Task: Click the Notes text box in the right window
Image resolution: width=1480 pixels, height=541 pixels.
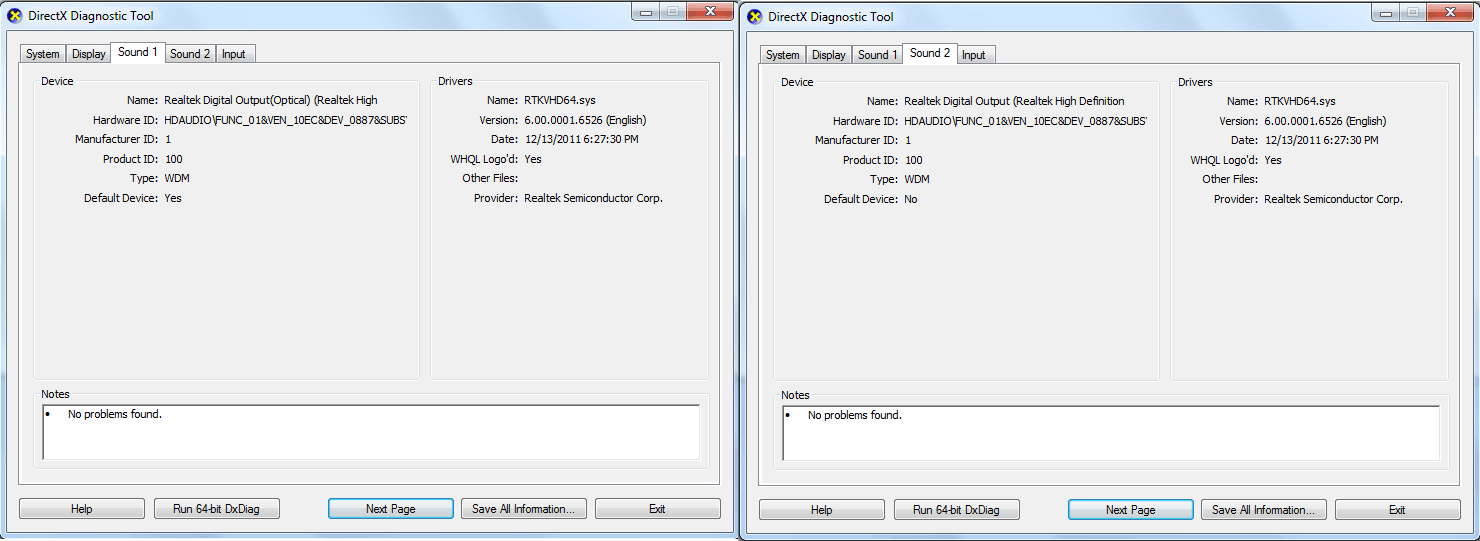Action: [1111, 433]
